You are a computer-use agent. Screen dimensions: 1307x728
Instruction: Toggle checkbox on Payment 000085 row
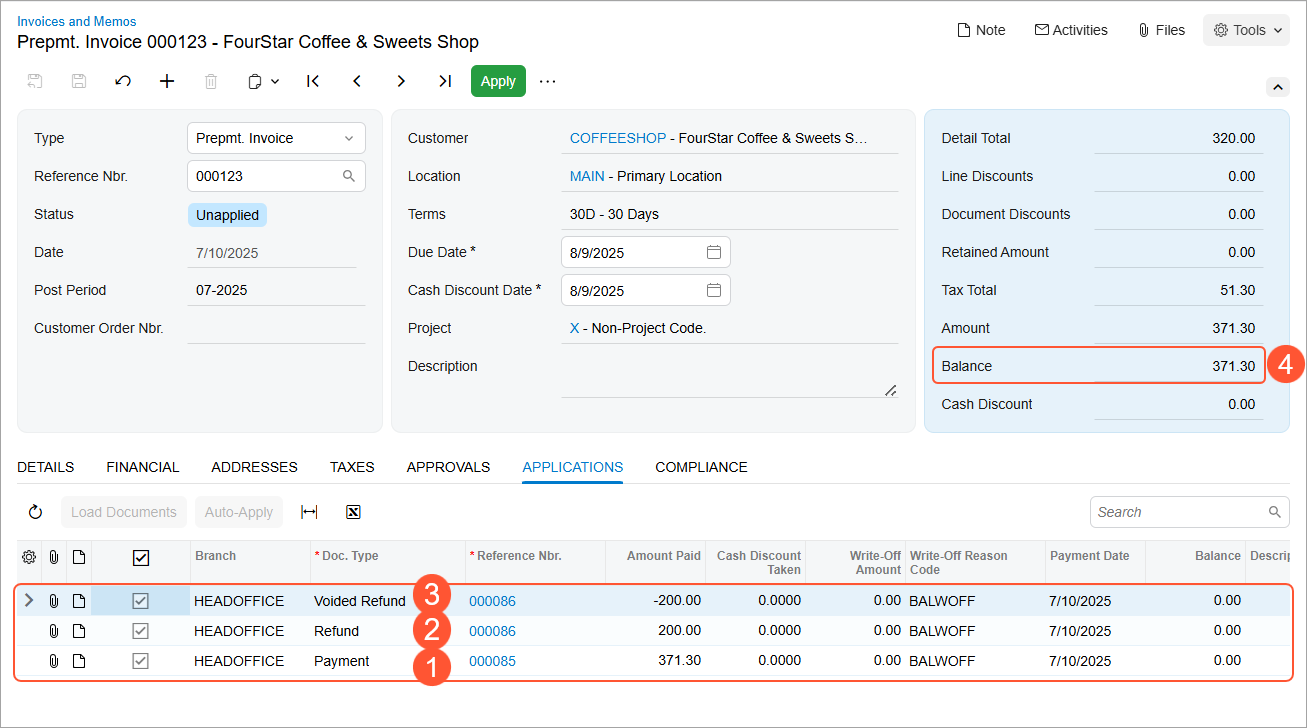click(x=141, y=661)
